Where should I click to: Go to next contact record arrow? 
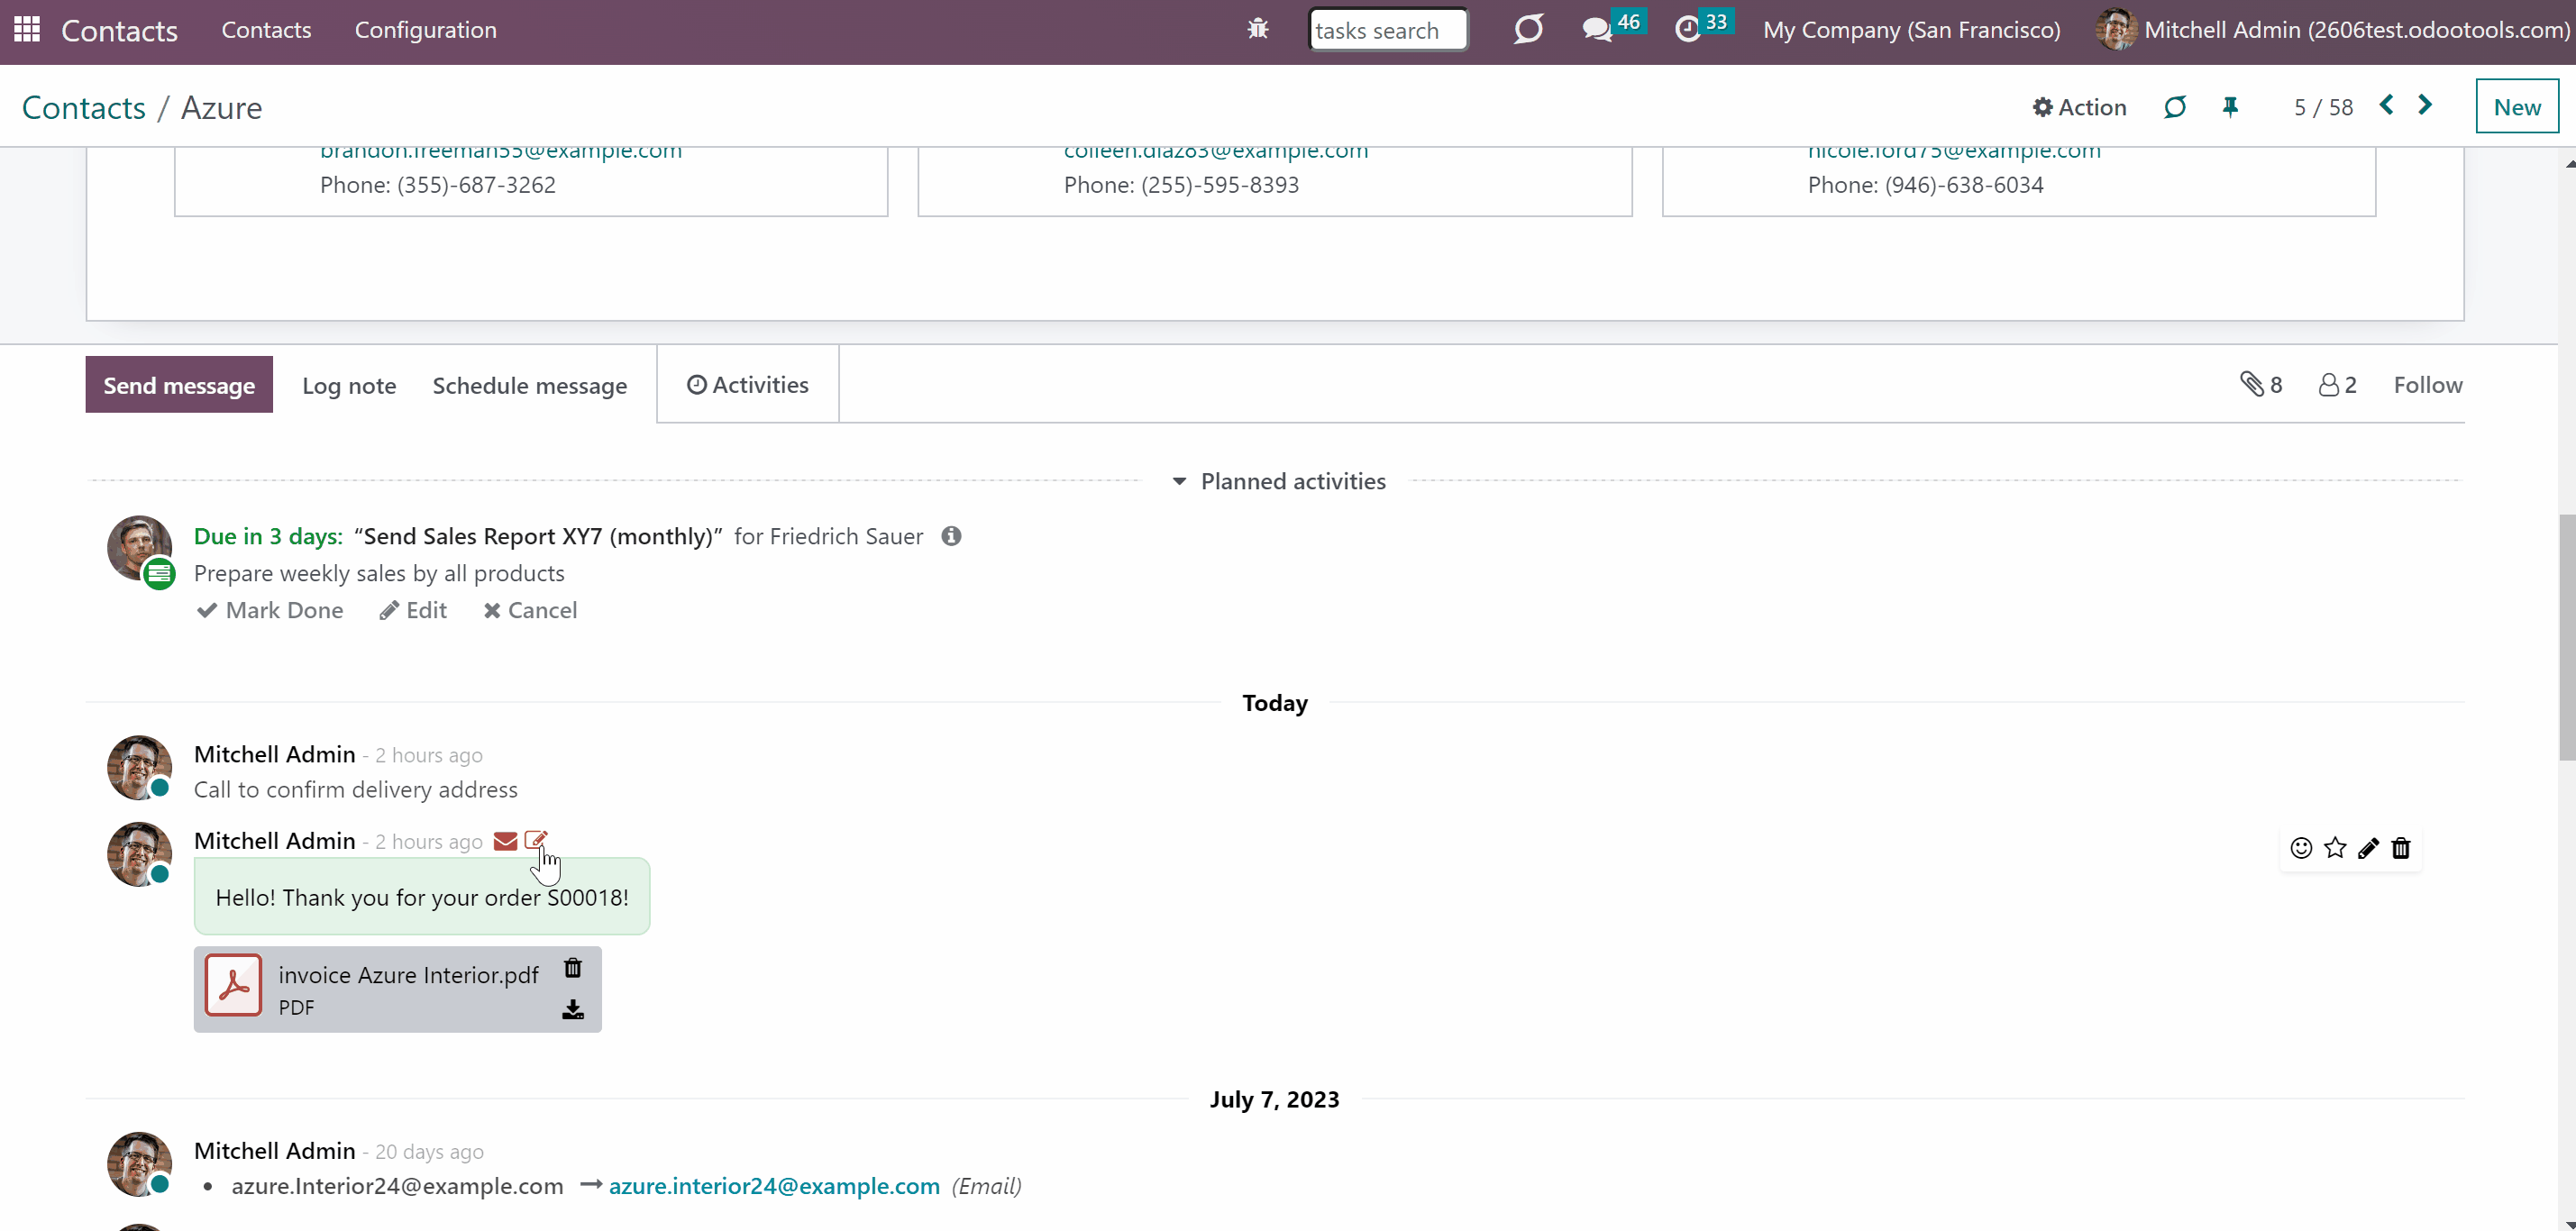point(2425,105)
